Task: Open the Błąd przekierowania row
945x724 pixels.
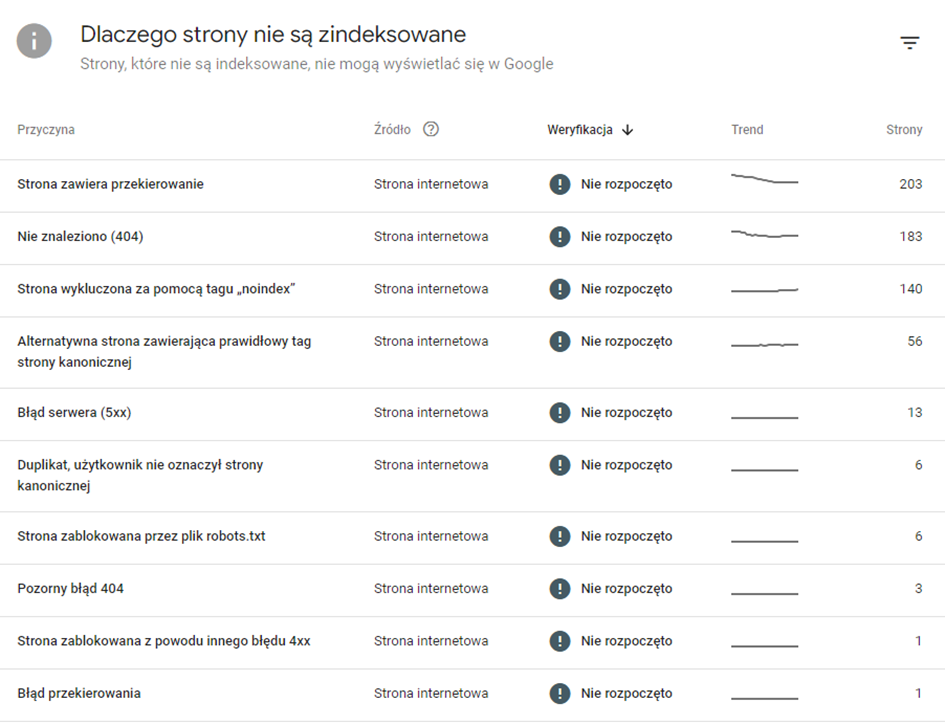Action: [x=472, y=695]
